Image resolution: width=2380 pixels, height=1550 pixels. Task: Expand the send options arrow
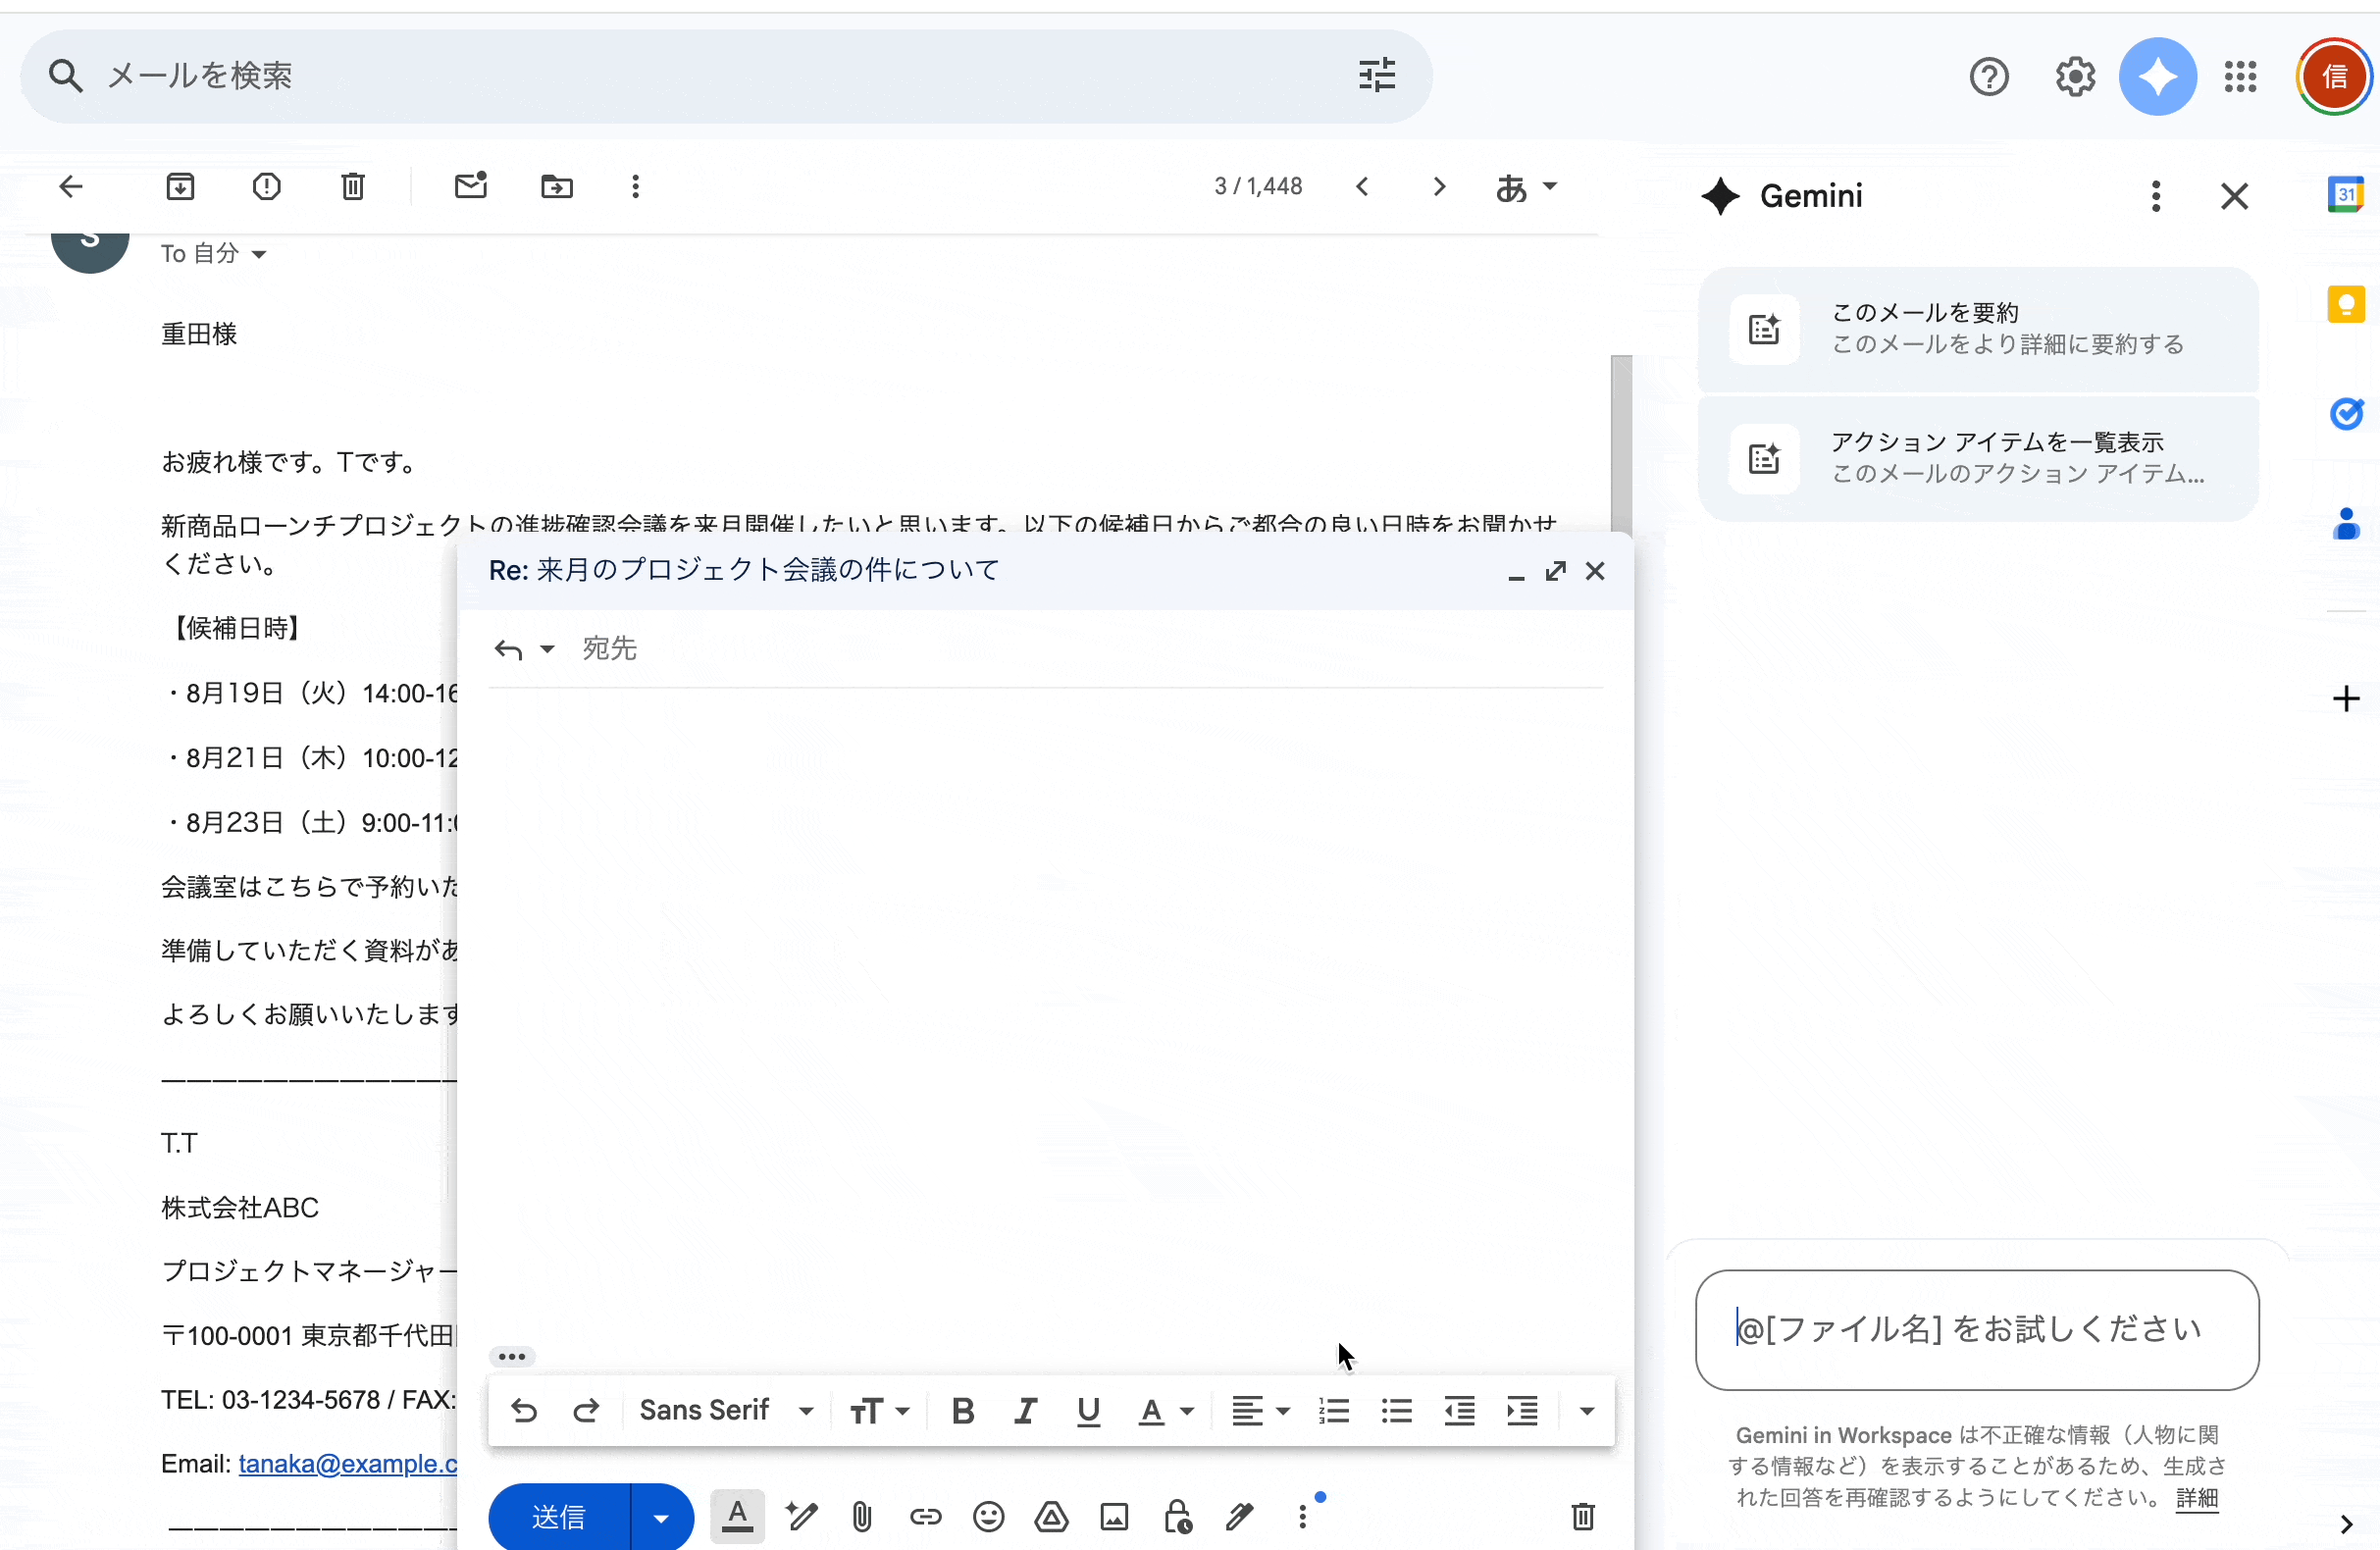tap(661, 1517)
